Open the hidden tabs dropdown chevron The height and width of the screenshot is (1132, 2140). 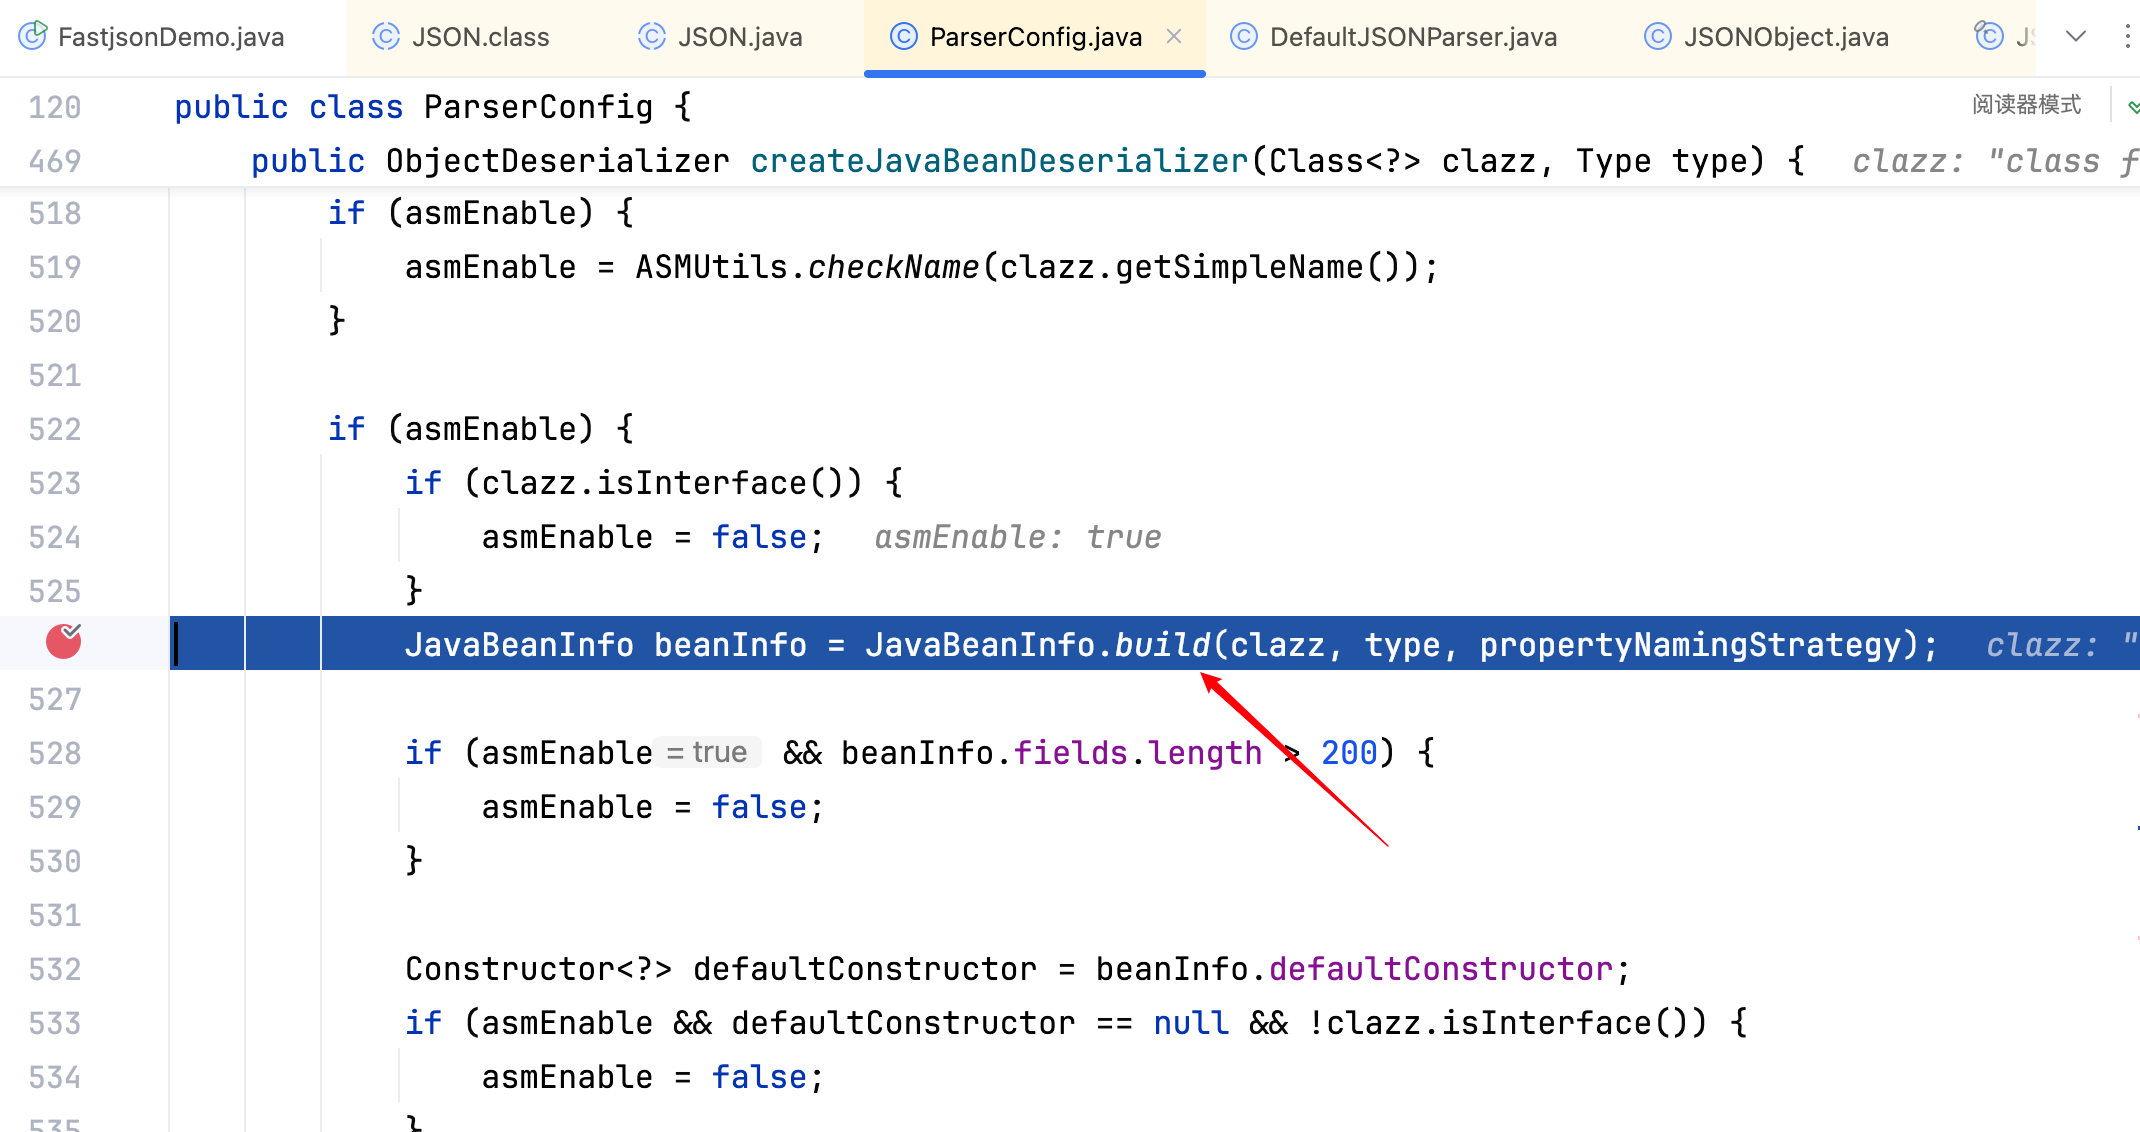click(2076, 37)
